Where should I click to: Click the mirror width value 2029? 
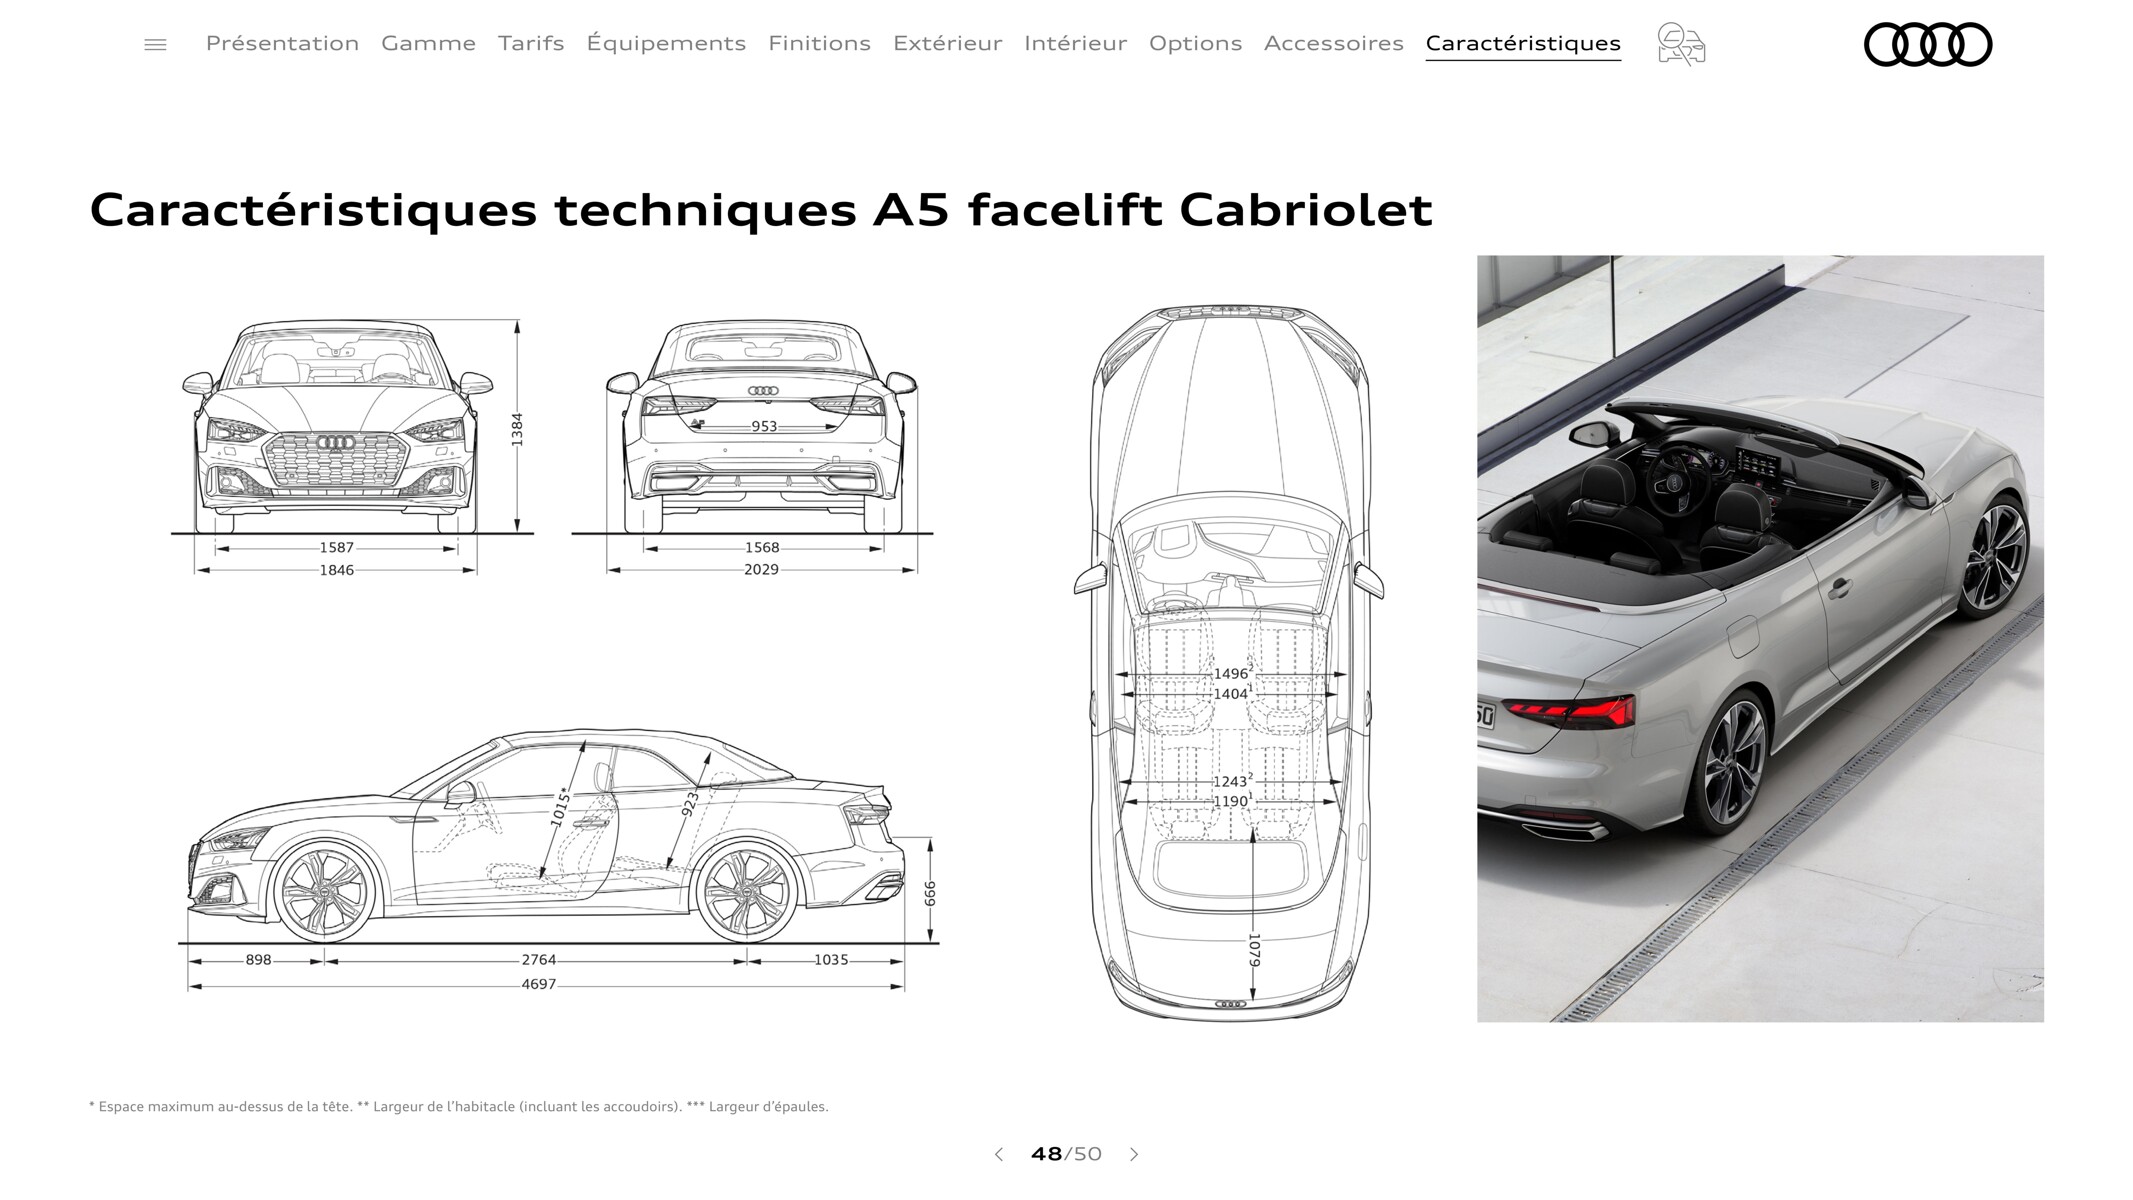coord(761,569)
